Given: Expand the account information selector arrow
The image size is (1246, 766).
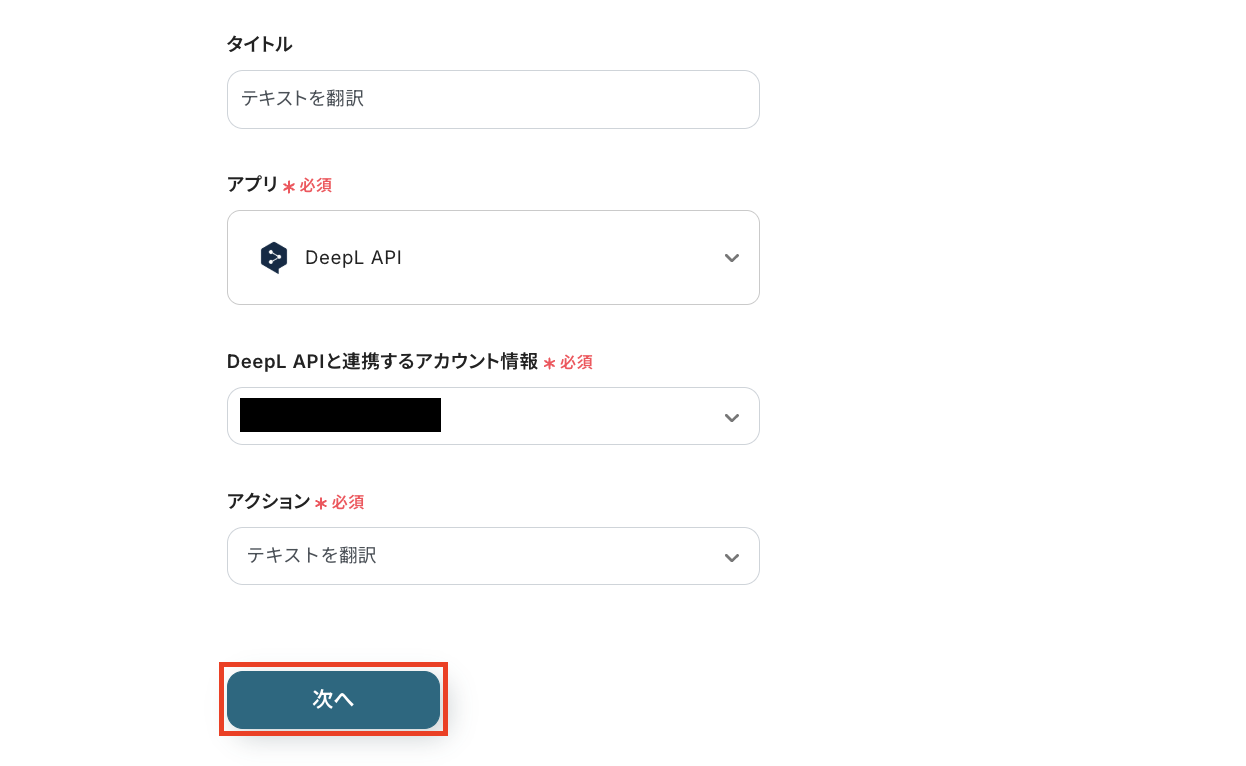Looking at the screenshot, I should (731, 416).
